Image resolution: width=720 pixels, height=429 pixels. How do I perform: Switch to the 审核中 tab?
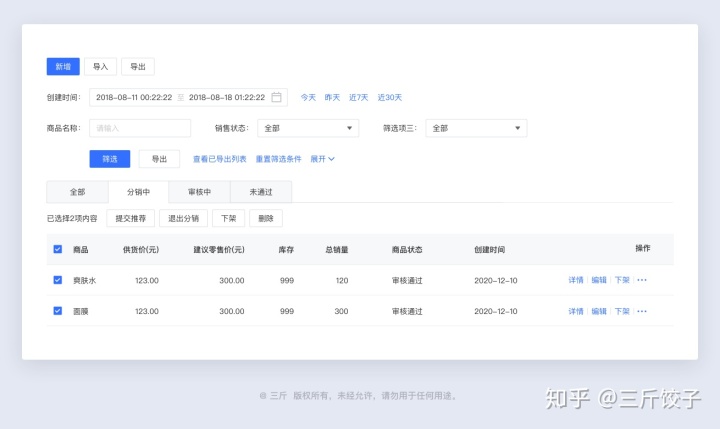coord(200,192)
